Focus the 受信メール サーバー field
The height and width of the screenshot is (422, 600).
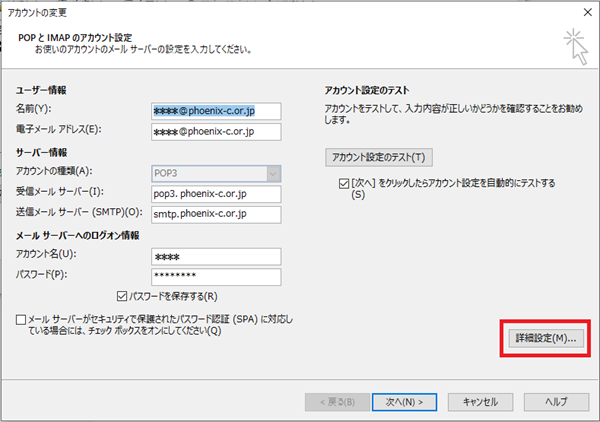point(216,192)
